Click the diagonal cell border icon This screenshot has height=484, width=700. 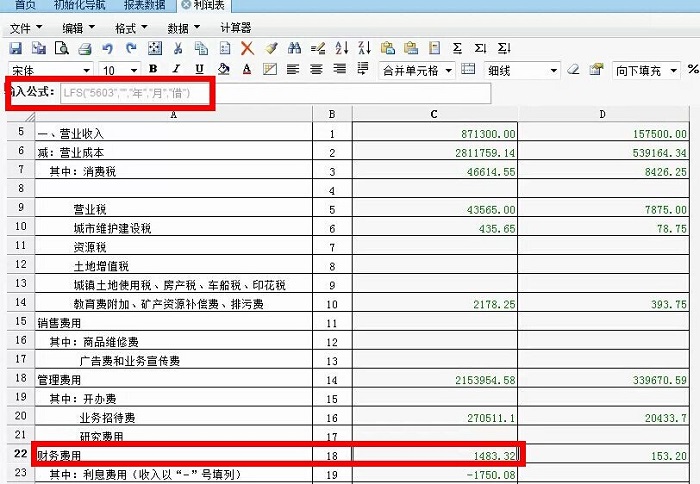[270, 69]
